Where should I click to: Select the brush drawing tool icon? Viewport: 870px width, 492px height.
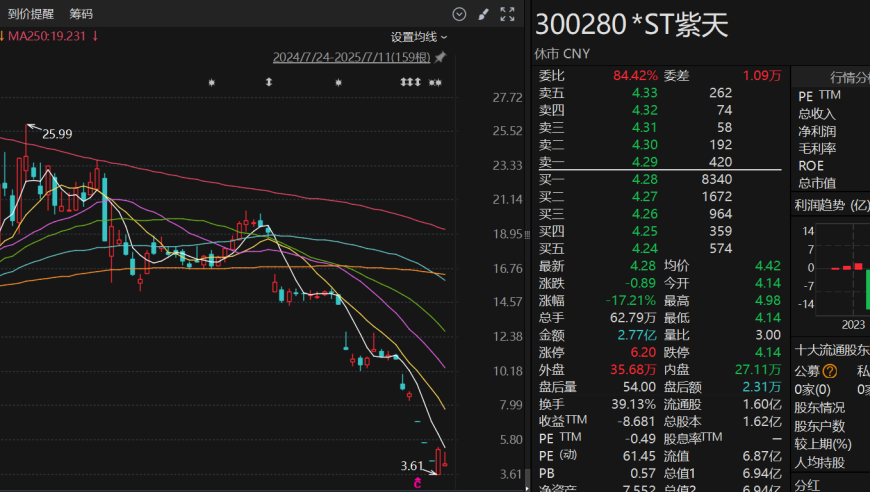point(483,14)
